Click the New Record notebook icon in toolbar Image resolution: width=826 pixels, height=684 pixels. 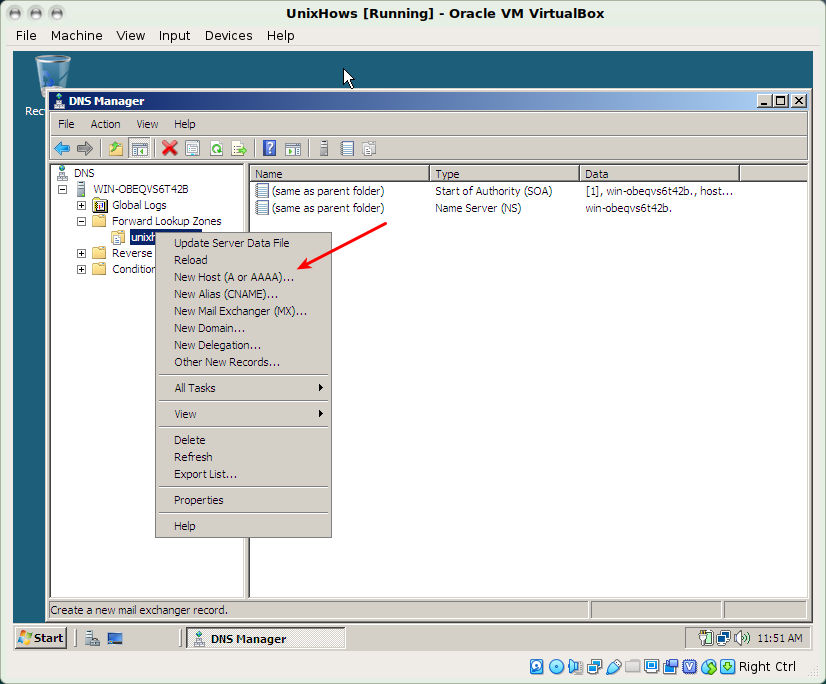347,149
